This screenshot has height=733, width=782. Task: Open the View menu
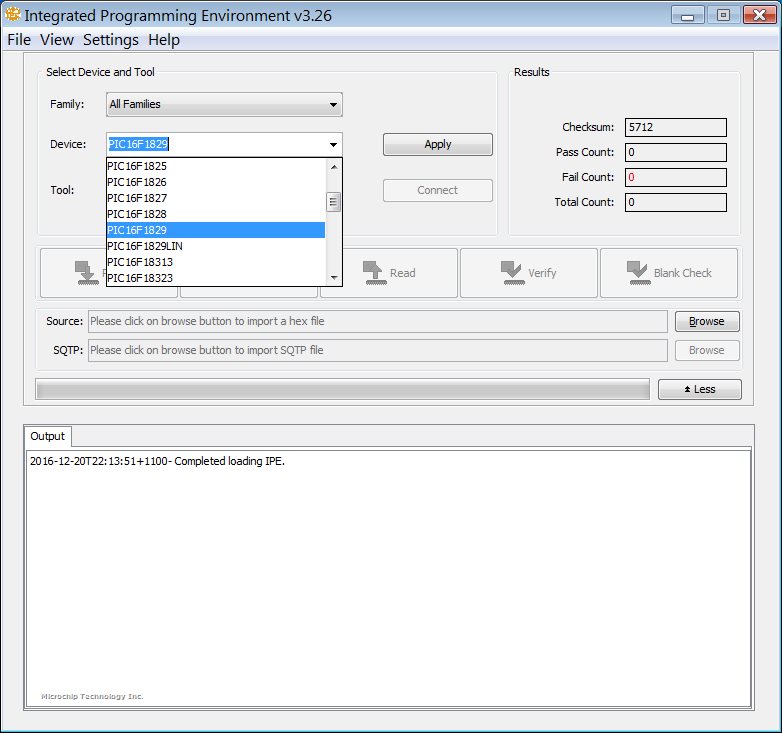tap(57, 40)
